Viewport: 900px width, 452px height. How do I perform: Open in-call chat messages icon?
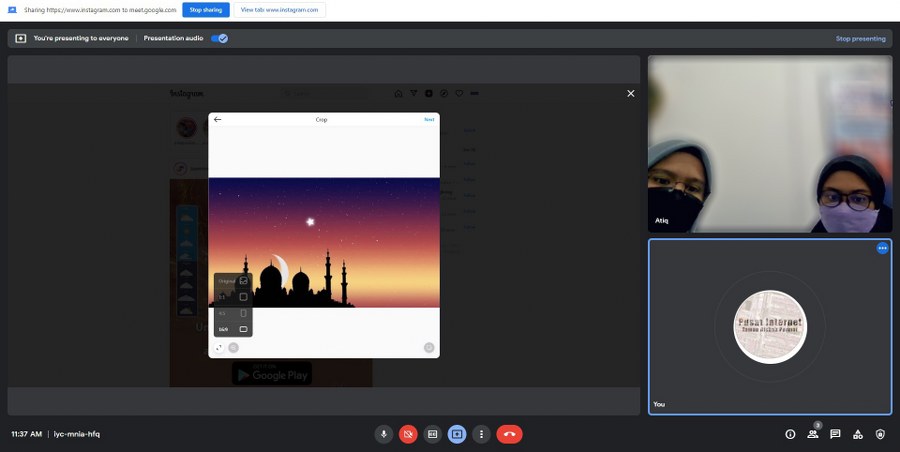[835, 434]
